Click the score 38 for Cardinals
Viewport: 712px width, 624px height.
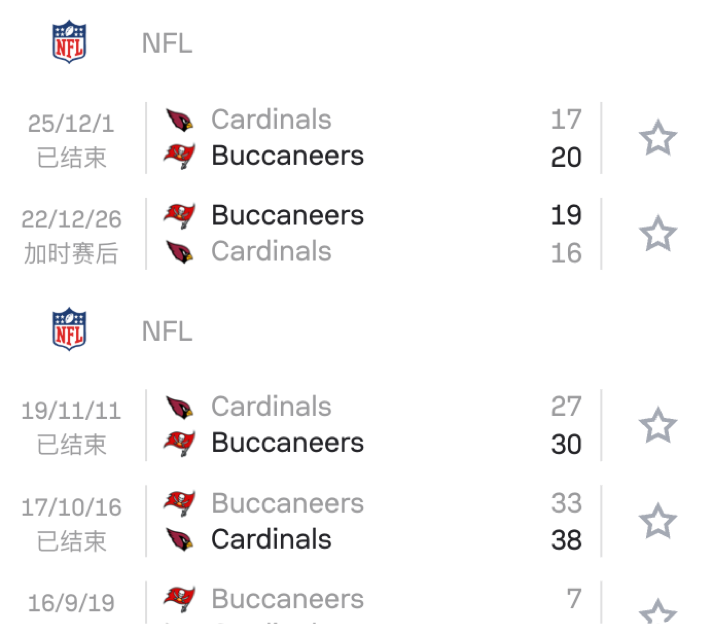[x=566, y=540]
